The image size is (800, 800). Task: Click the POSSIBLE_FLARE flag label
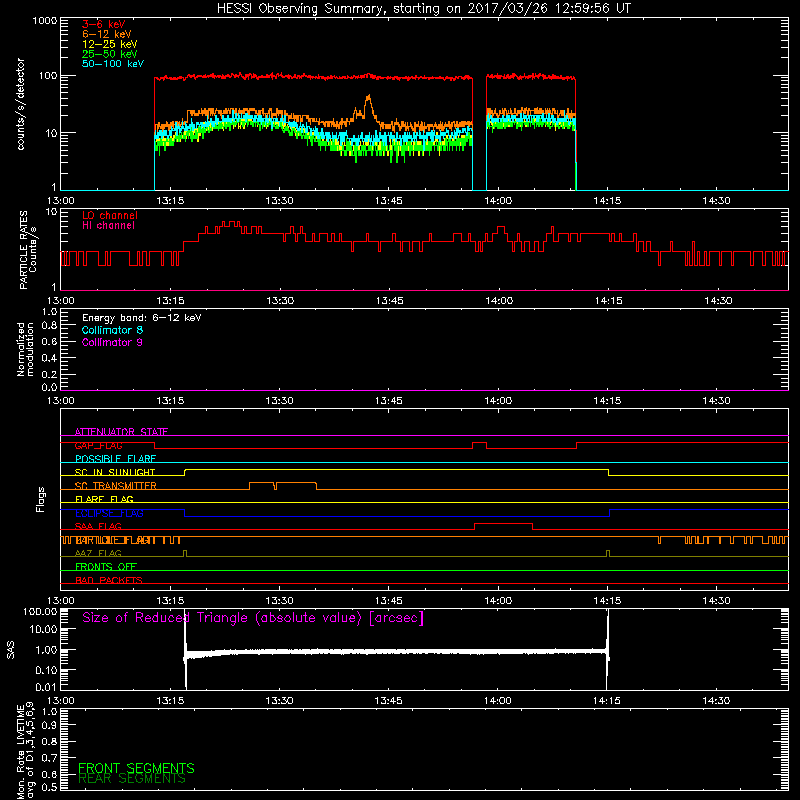pyautogui.click(x=115, y=459)
